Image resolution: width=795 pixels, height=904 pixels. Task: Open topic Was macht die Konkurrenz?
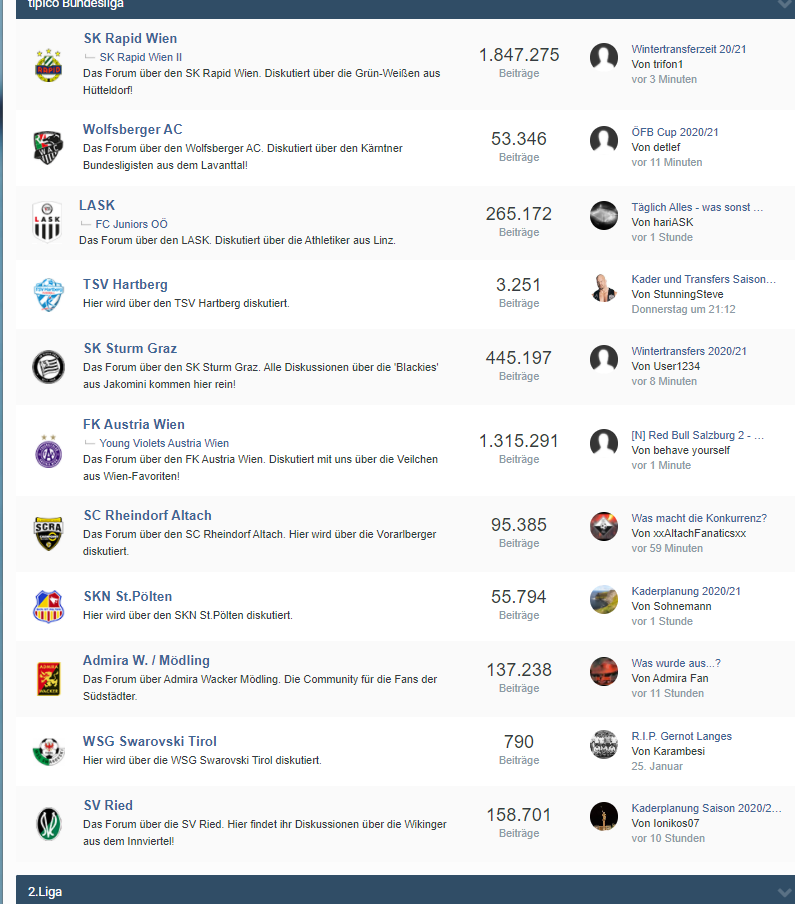pos(699,518)
